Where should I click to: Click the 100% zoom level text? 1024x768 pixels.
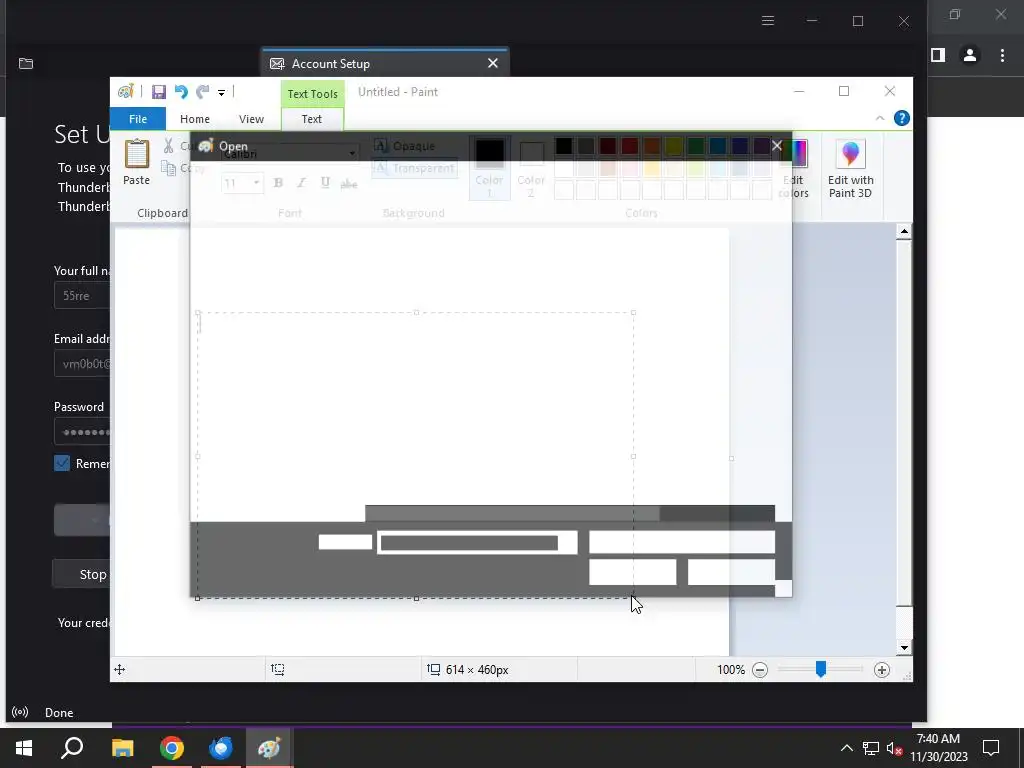point(731,670)
